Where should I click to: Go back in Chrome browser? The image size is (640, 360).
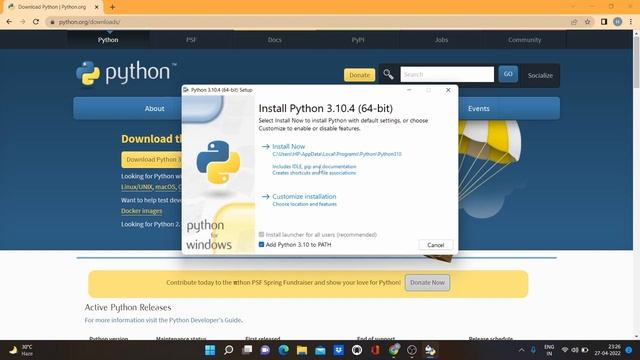click(9, 22)
